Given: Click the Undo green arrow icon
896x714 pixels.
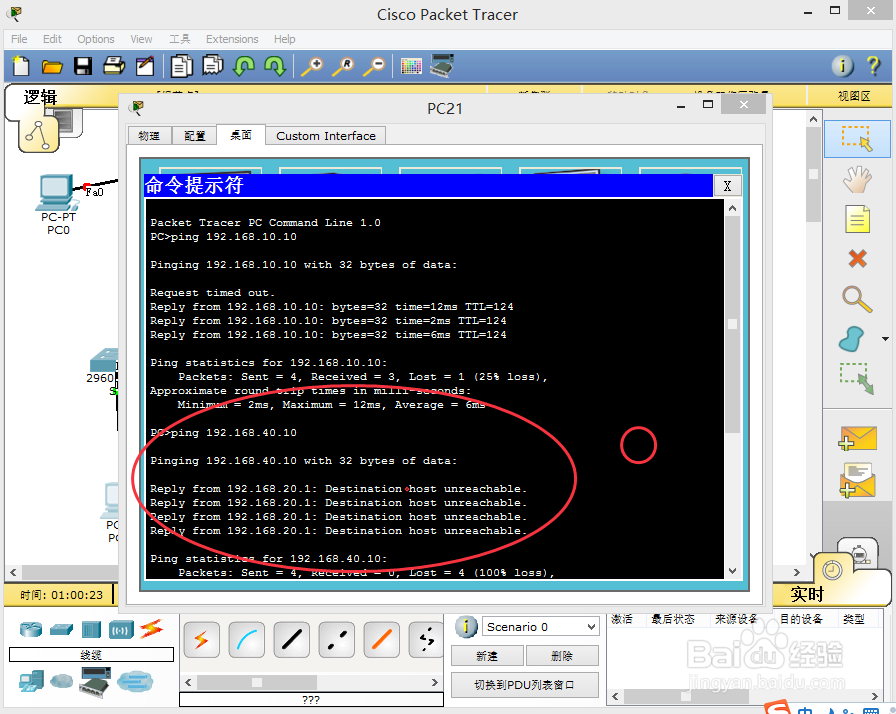Looking at the screenshot, I should point(244,66).
